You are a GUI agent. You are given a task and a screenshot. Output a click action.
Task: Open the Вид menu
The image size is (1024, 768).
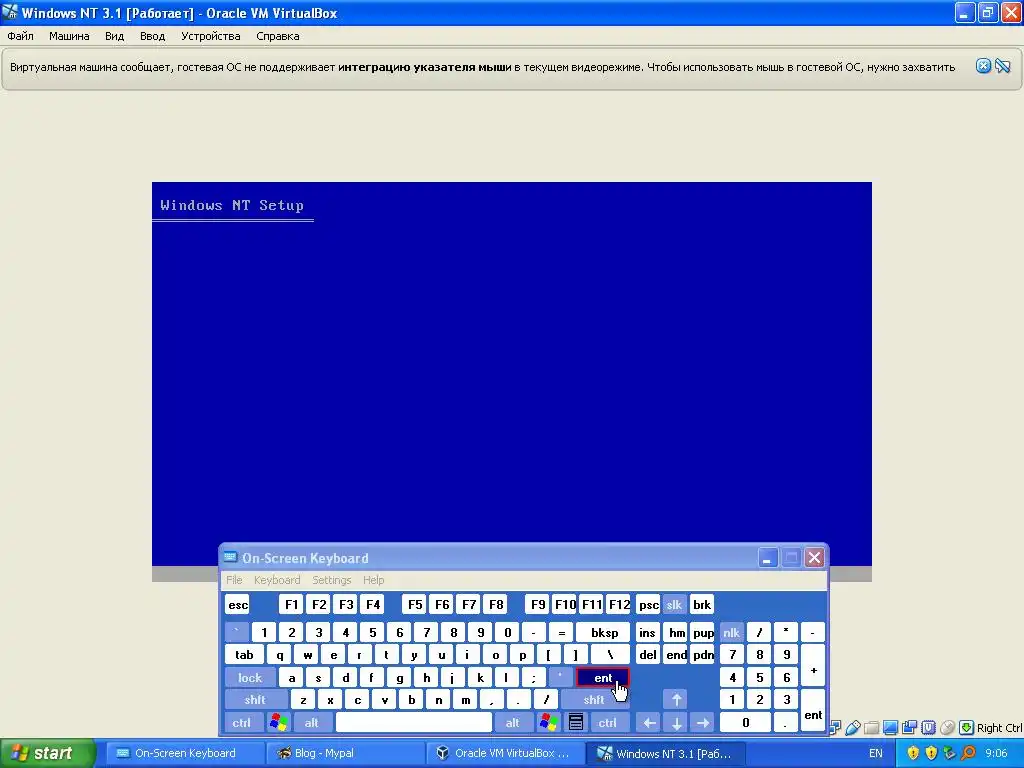coord(114,36)
